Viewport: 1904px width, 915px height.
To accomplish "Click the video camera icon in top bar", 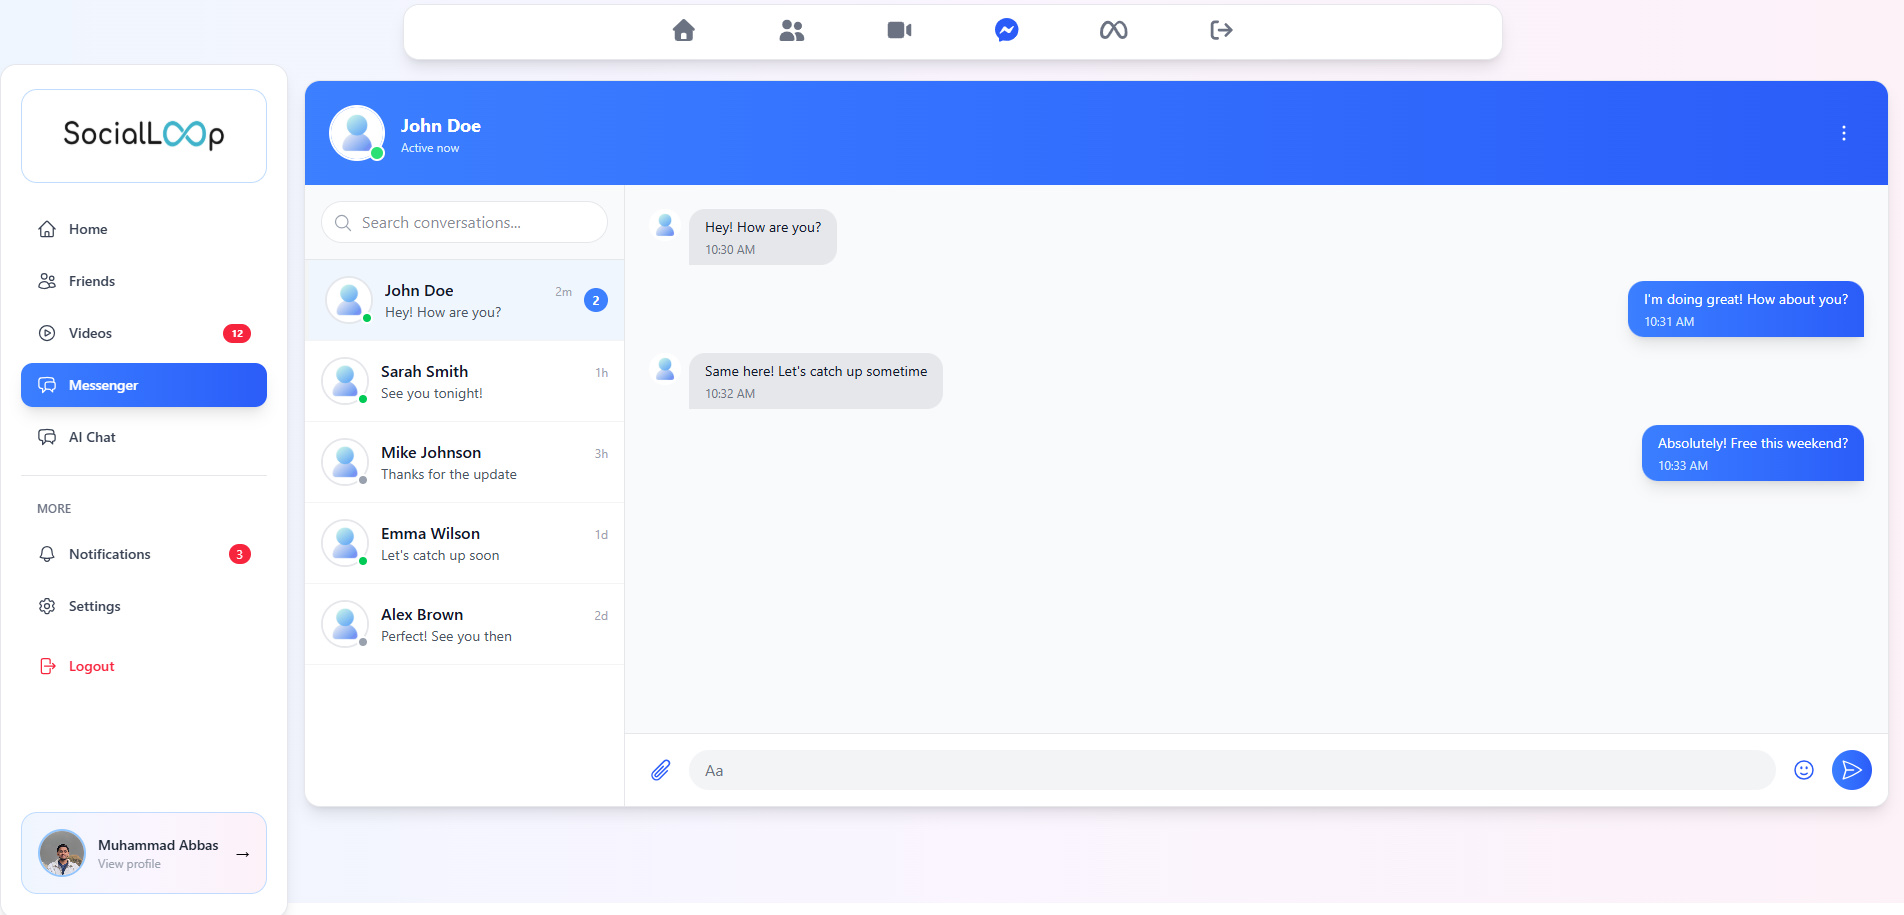I will pyautogui.click(x=899, y=31).
